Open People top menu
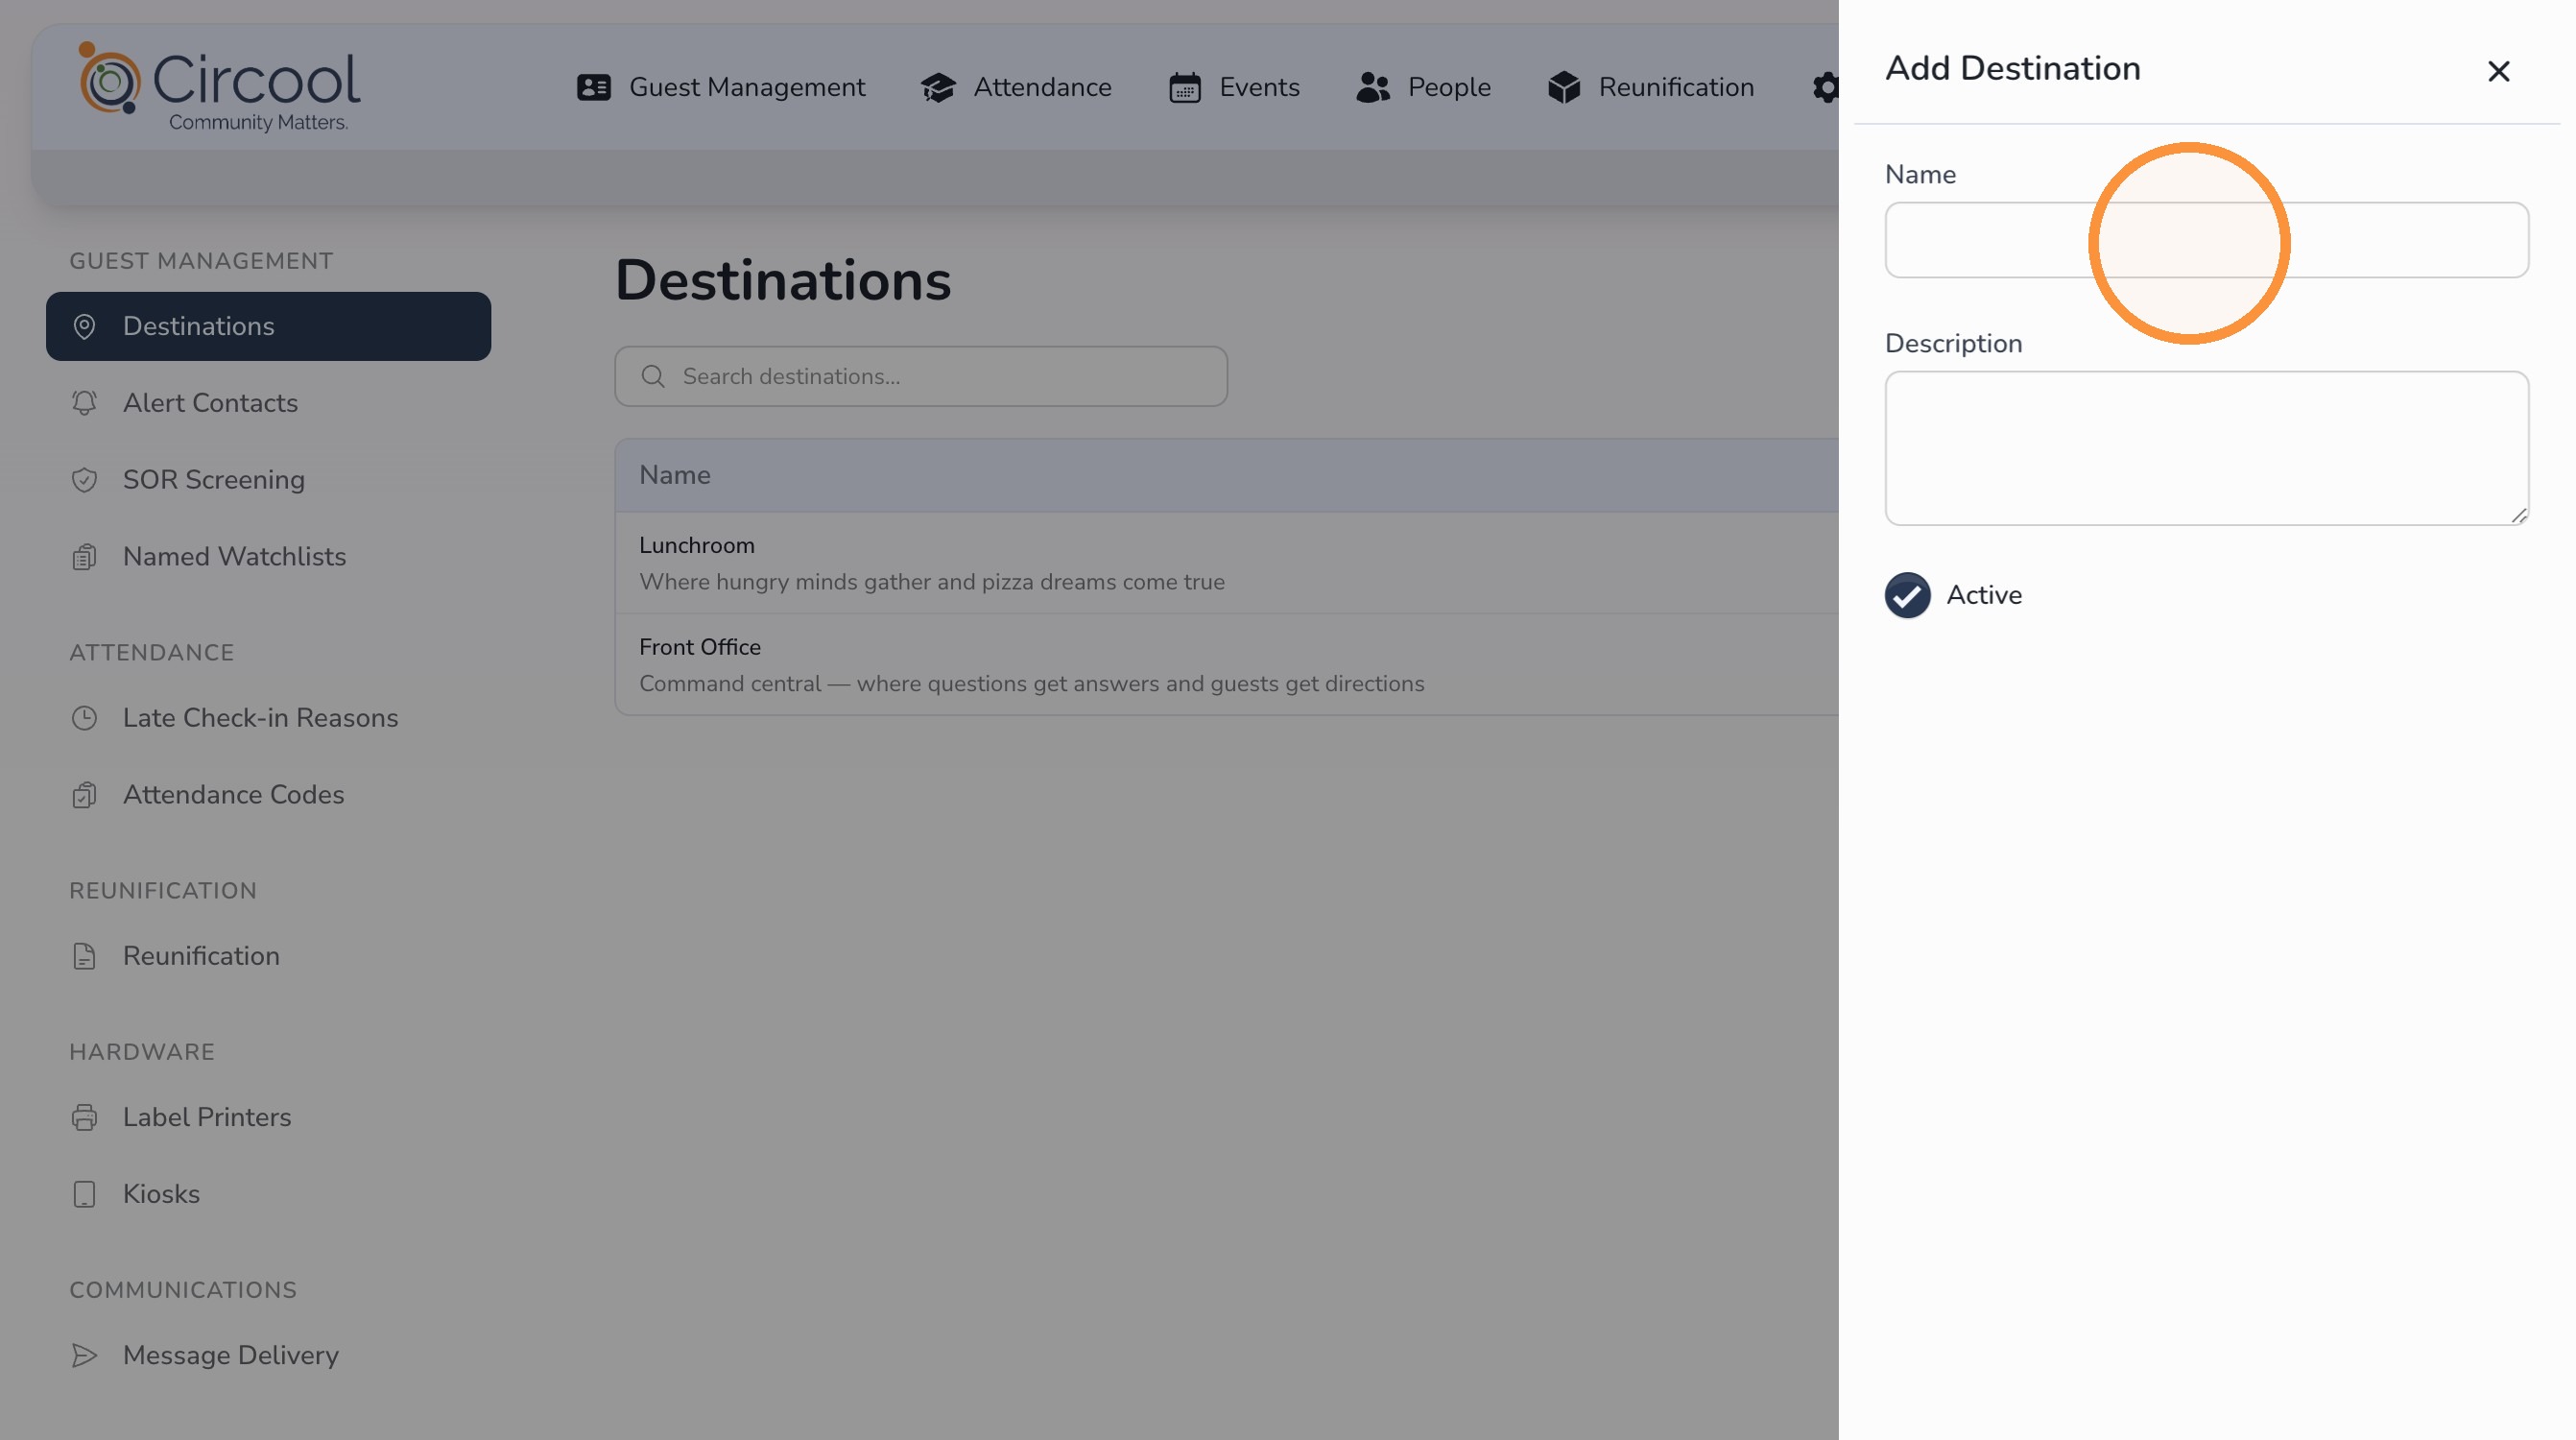 [x=1423, y=88]
